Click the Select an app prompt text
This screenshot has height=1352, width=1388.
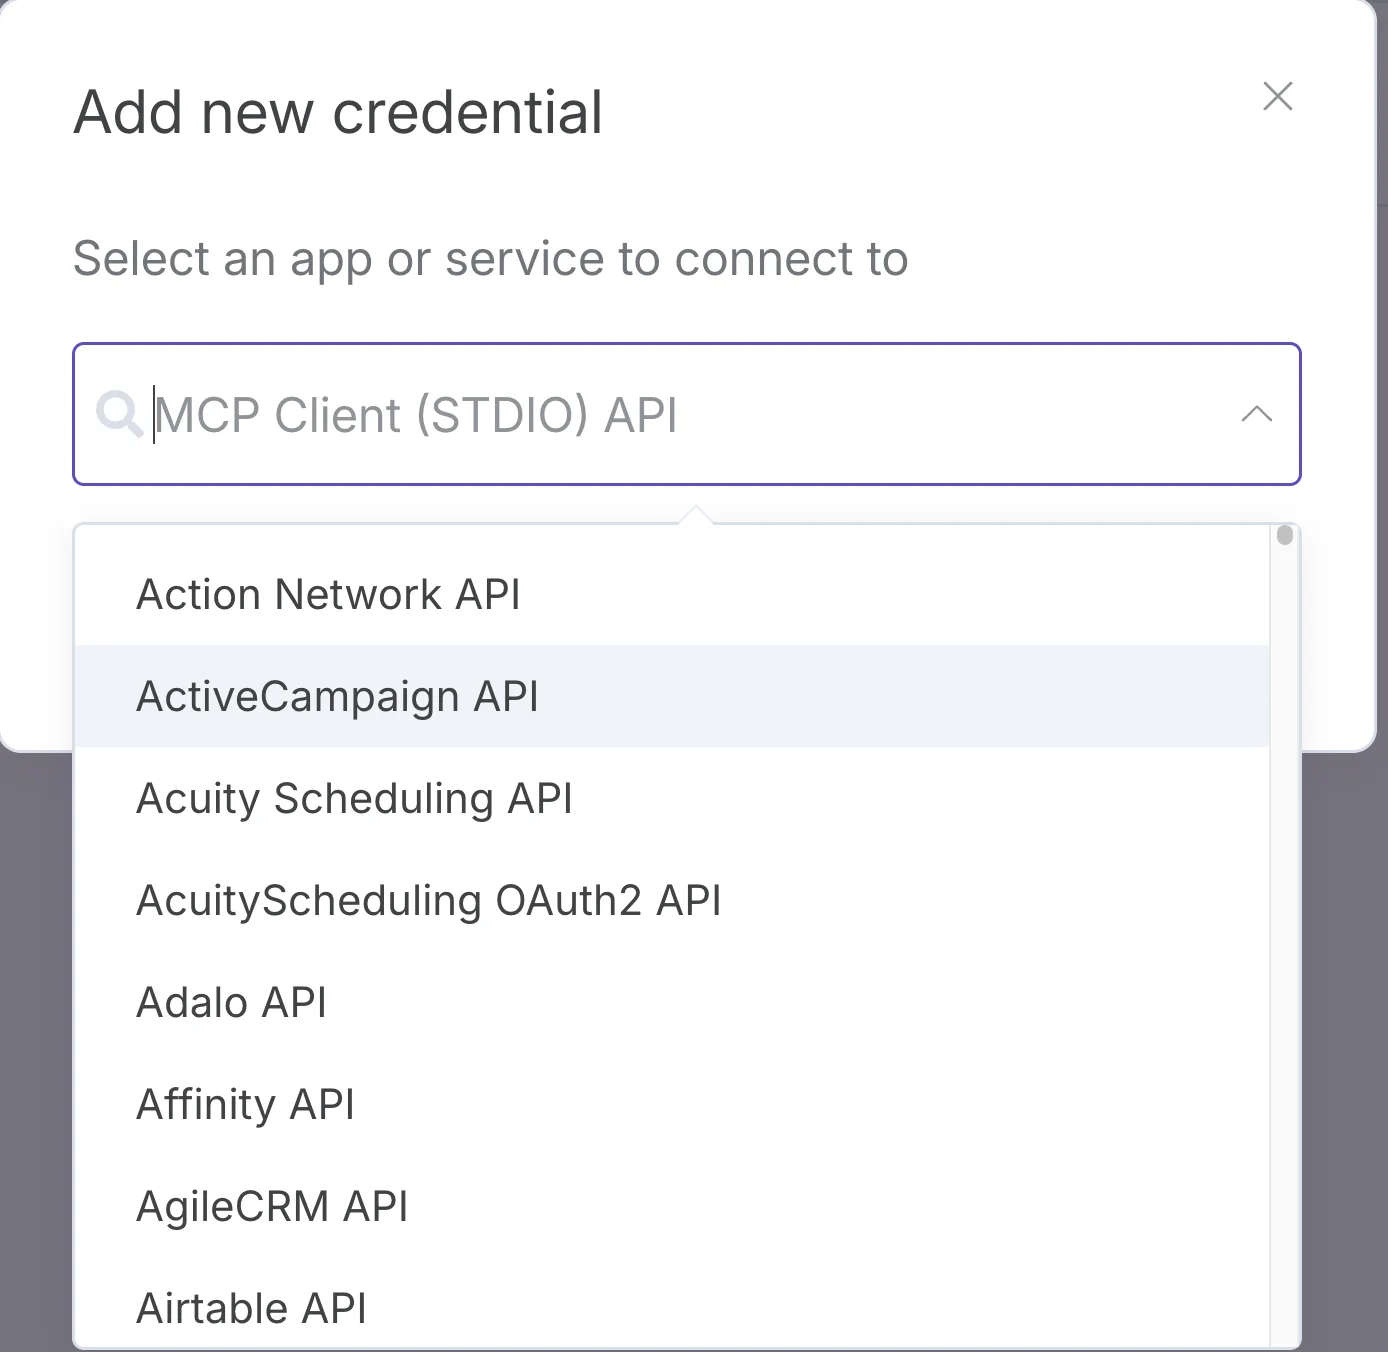pyautogui.click(x=489, y=258)
